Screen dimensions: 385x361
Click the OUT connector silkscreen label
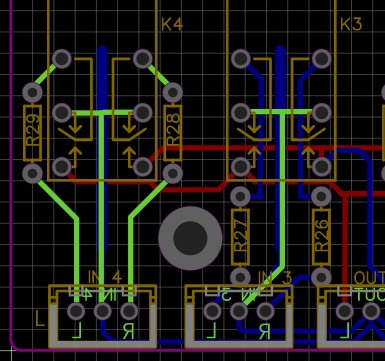[369, 278]
